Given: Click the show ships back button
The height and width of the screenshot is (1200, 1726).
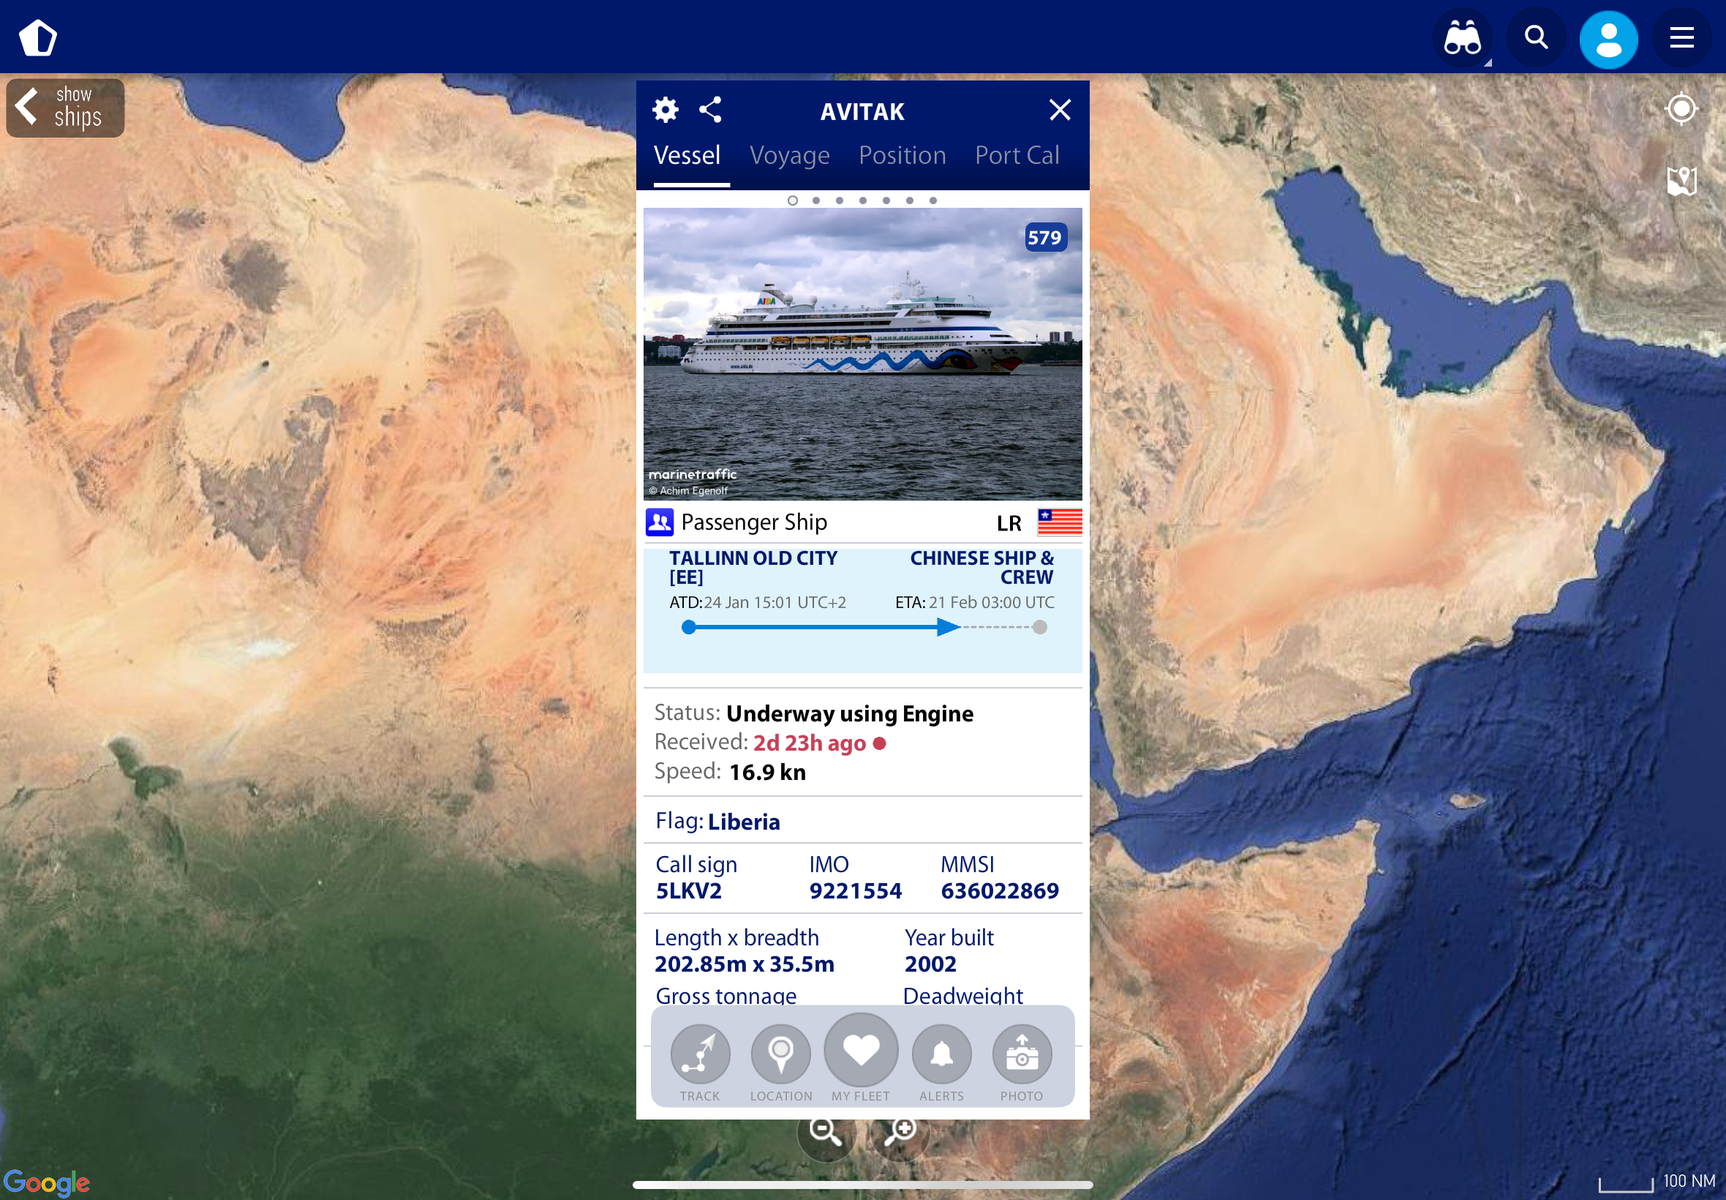Looking at the screenshot, I should 65,108.
